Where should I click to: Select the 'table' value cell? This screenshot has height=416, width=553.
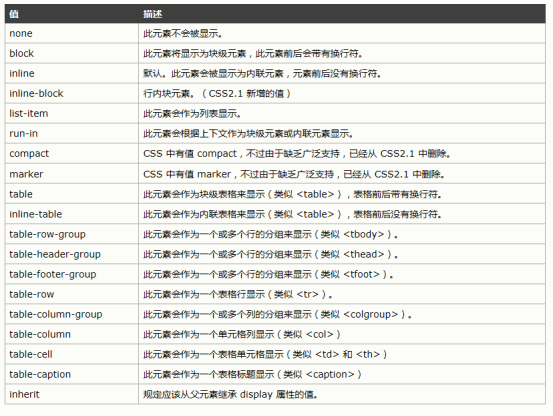click(x=72, y=194)
